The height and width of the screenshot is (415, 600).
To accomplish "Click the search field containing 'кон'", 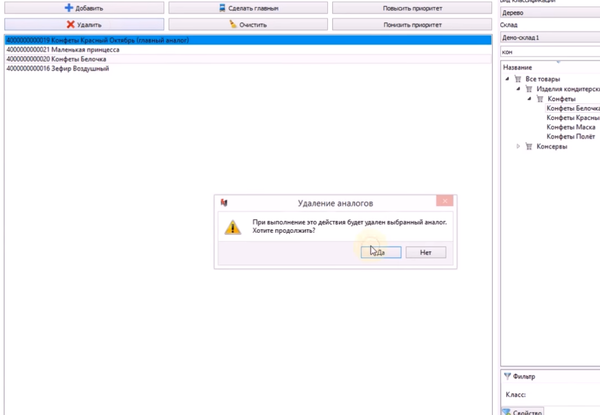I will [550, 52].
